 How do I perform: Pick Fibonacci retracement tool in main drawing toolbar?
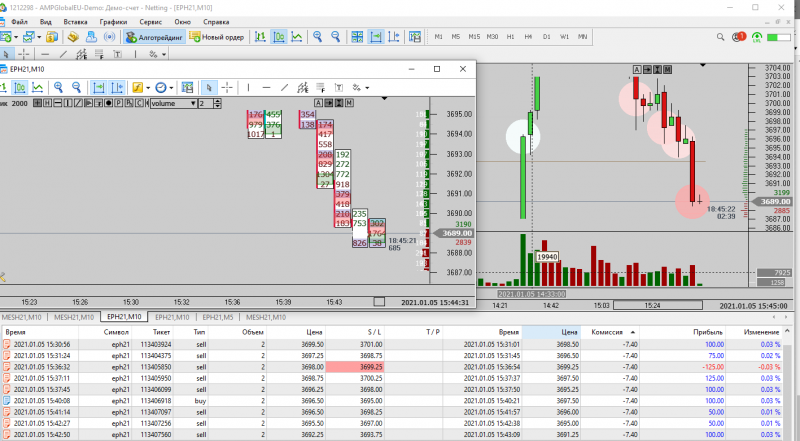click(99, 54)
